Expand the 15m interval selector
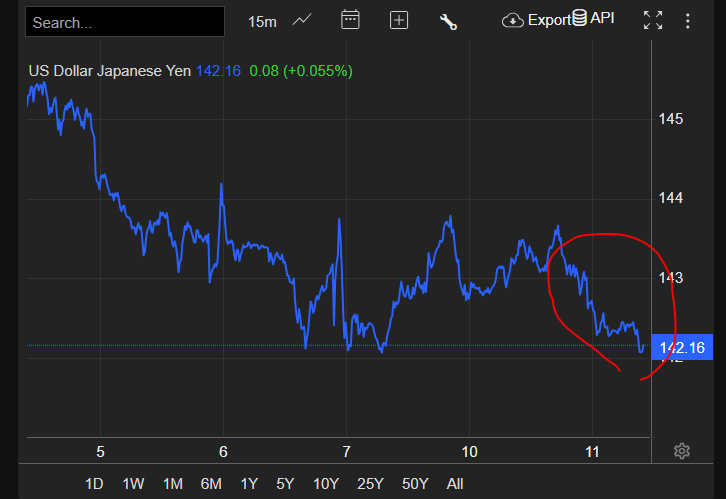Image resolution: width=726 pixels, height=499 pixels. (263, 21)
